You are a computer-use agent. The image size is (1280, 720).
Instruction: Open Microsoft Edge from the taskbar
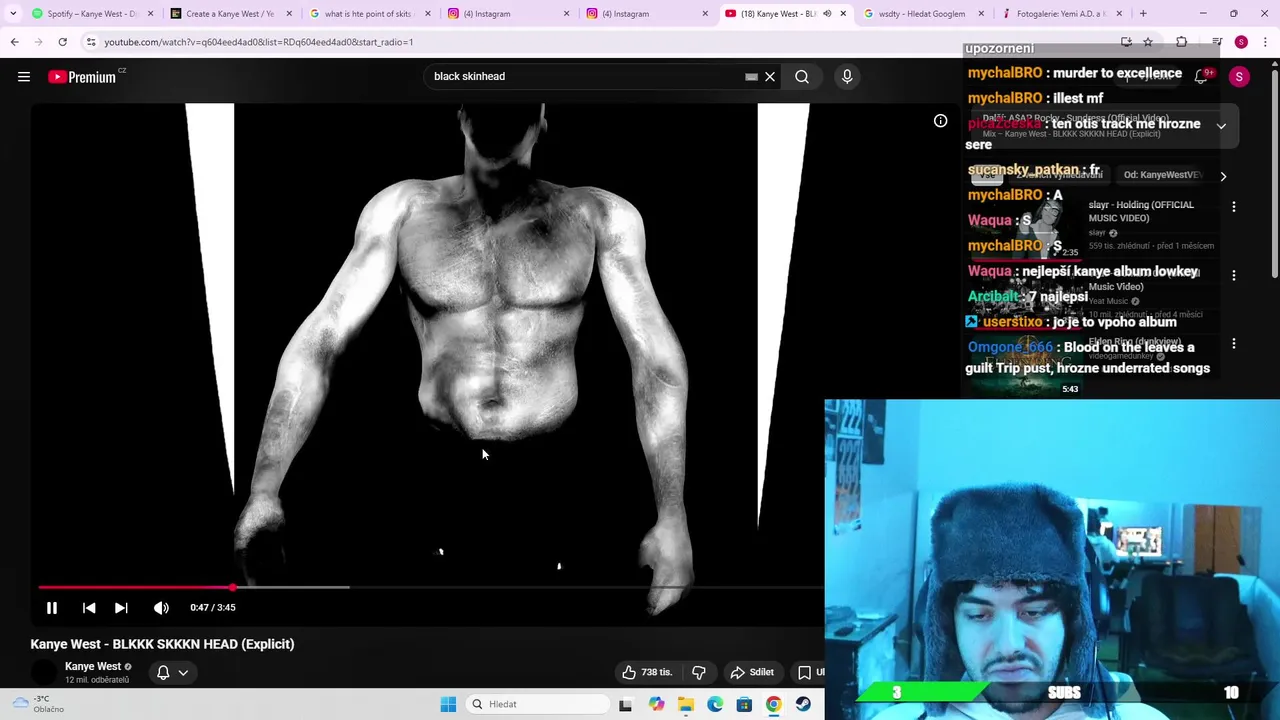[x=715, y=705]
